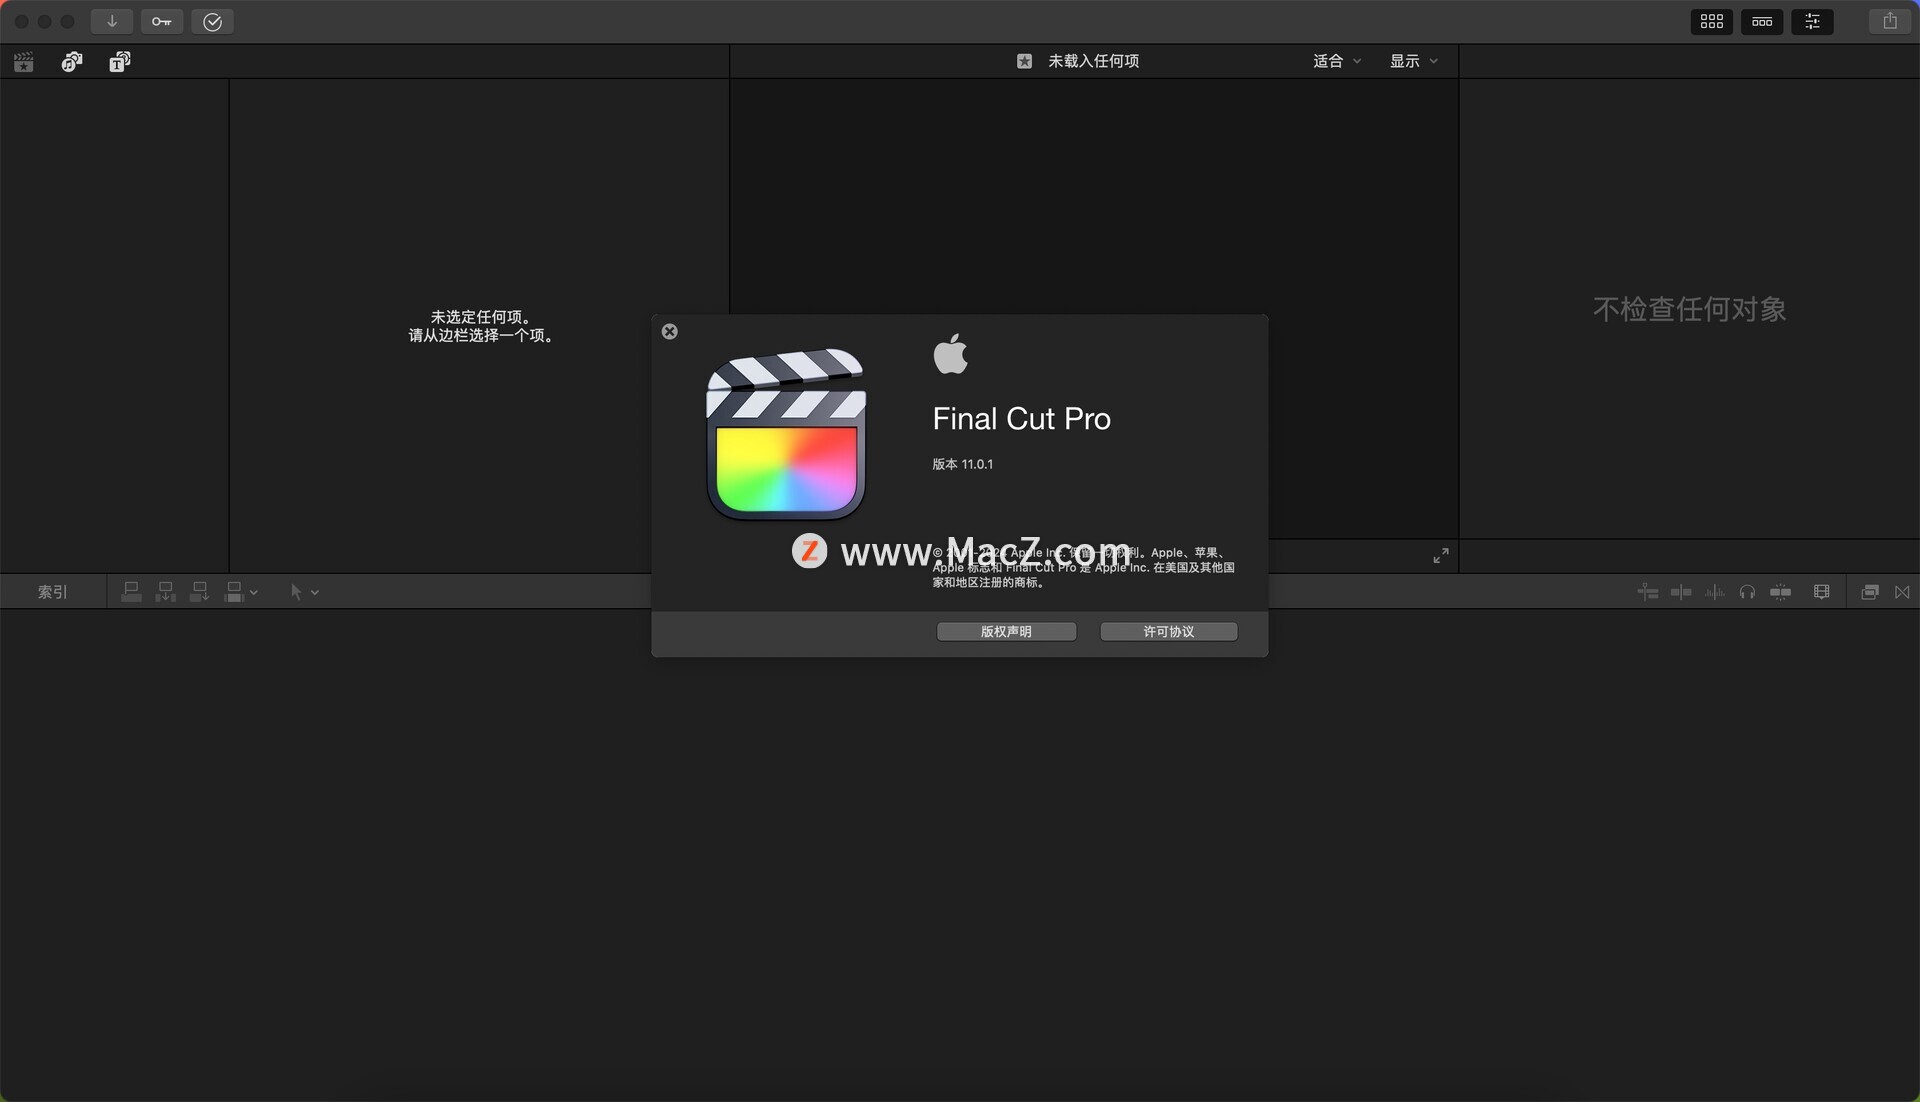1920x1102 pixels.
Task: Click the share export button
Action: coord(1890,21)
